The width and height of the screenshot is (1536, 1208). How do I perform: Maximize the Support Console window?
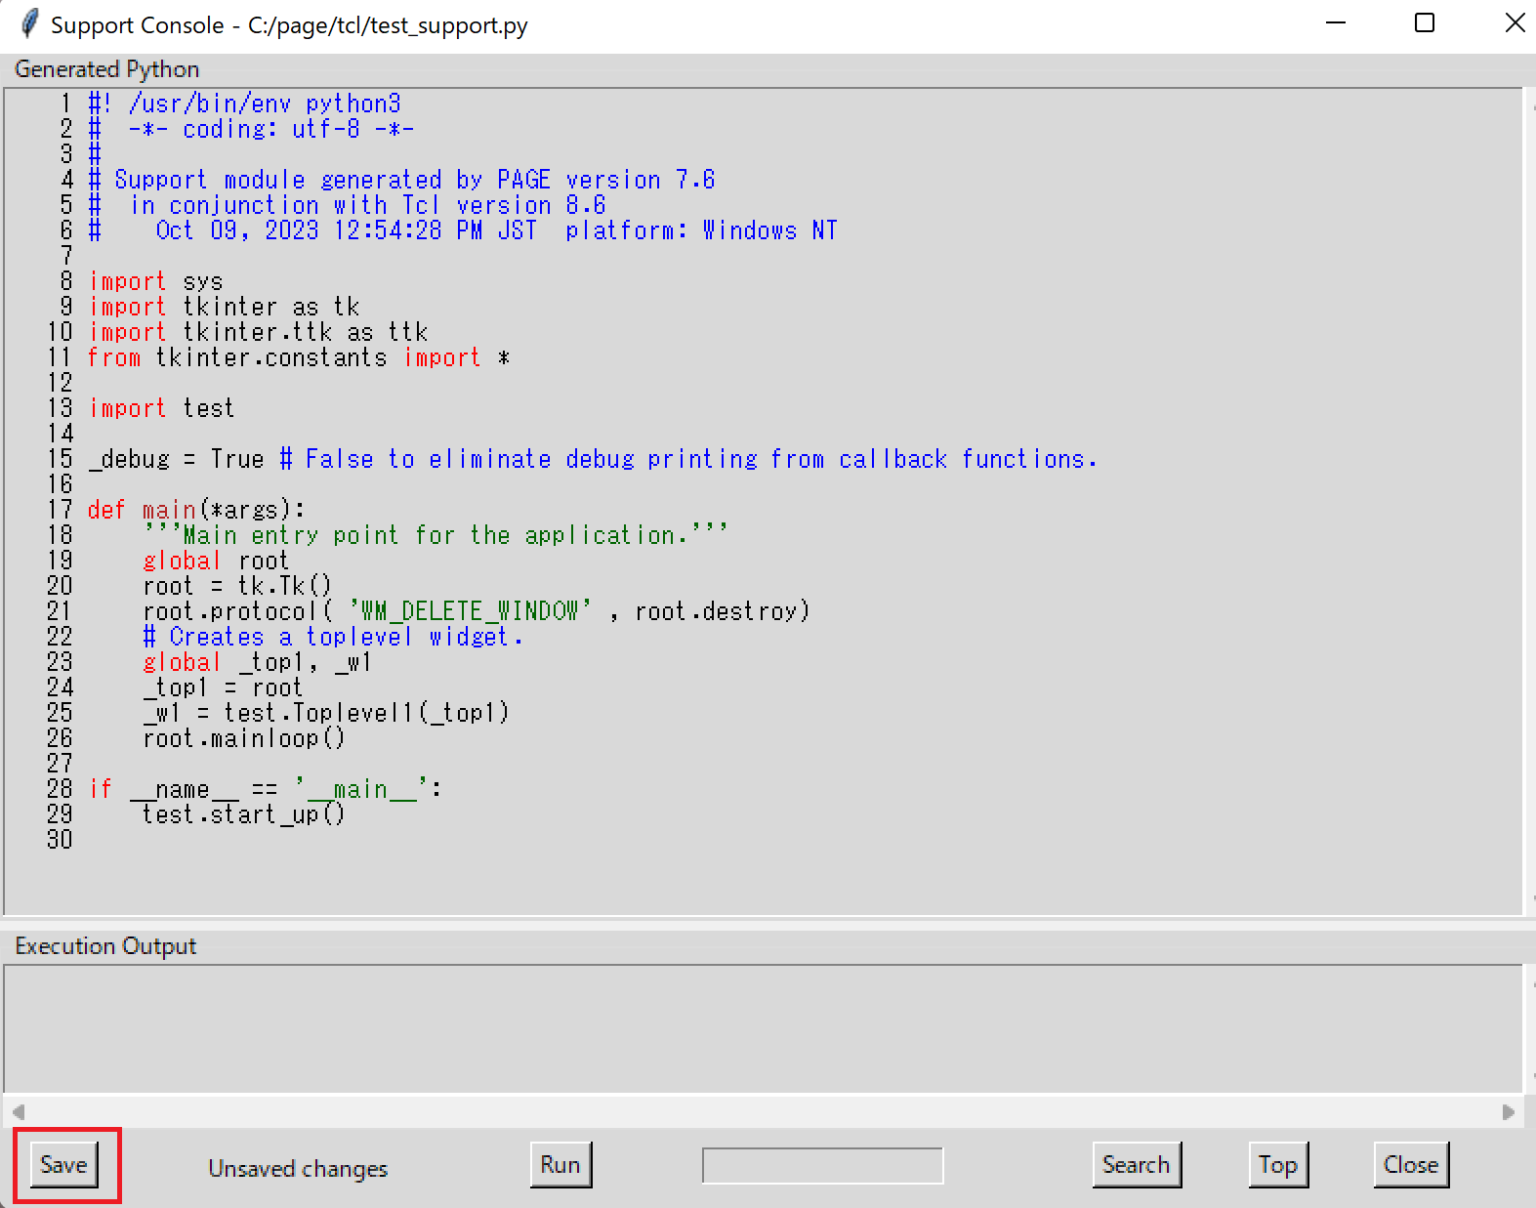pyautogui.click(x=1425, y=24)
